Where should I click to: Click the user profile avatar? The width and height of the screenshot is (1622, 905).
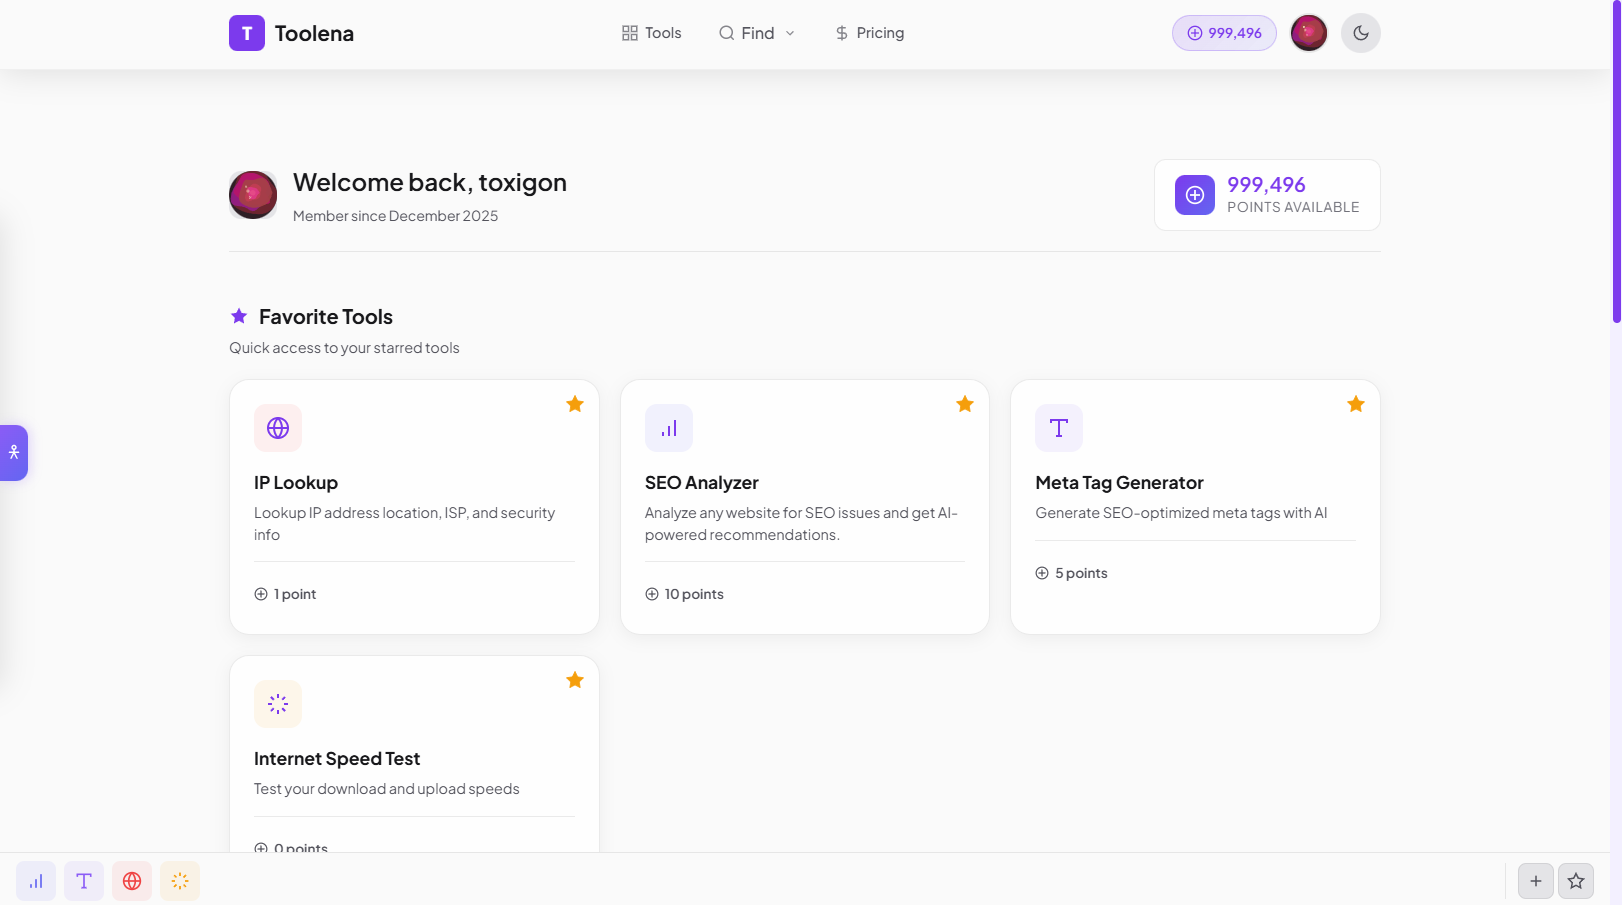click(x=1308, y=32)
